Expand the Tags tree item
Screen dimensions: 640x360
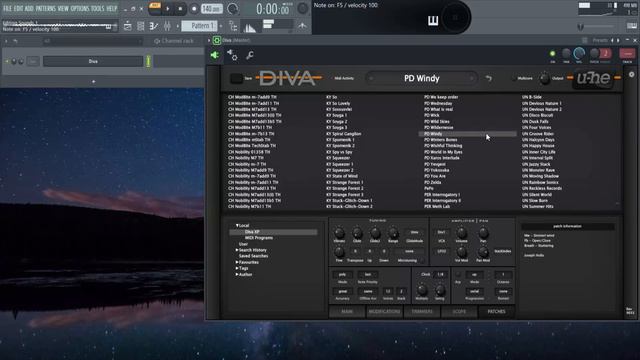coord(237,269)
